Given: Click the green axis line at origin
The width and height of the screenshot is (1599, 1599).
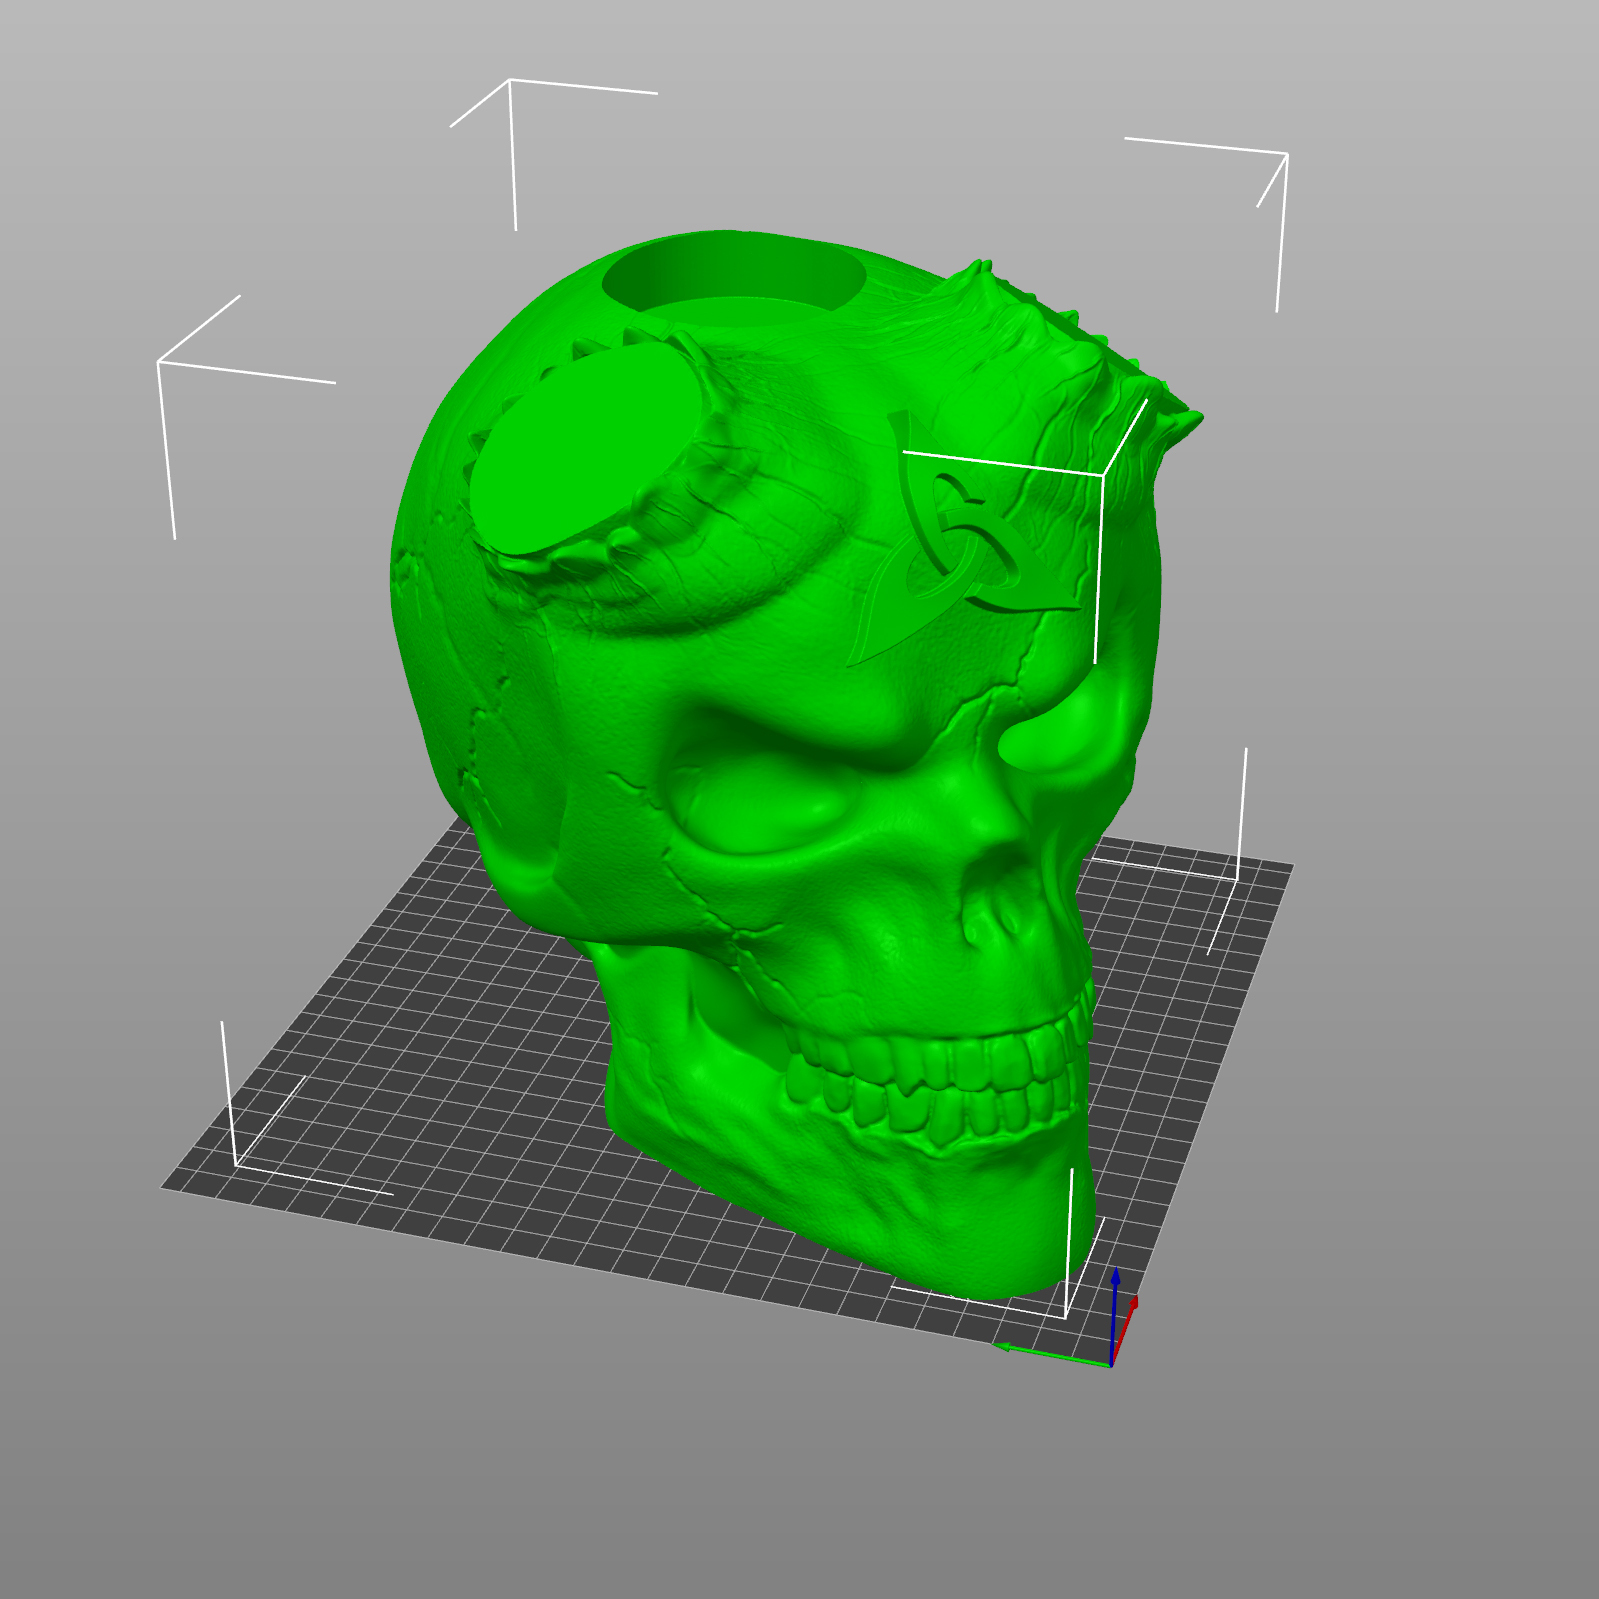Looking at the screenshot, I should (x=1052, y=1355).
